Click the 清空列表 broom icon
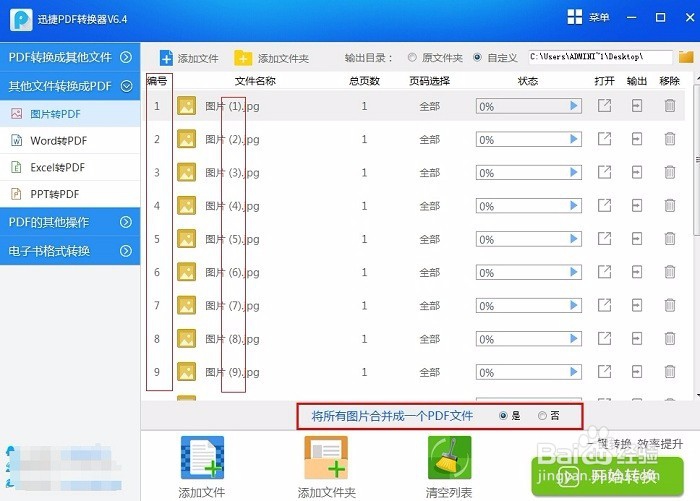Screen dimensions: 700x501 coord(449,458)
